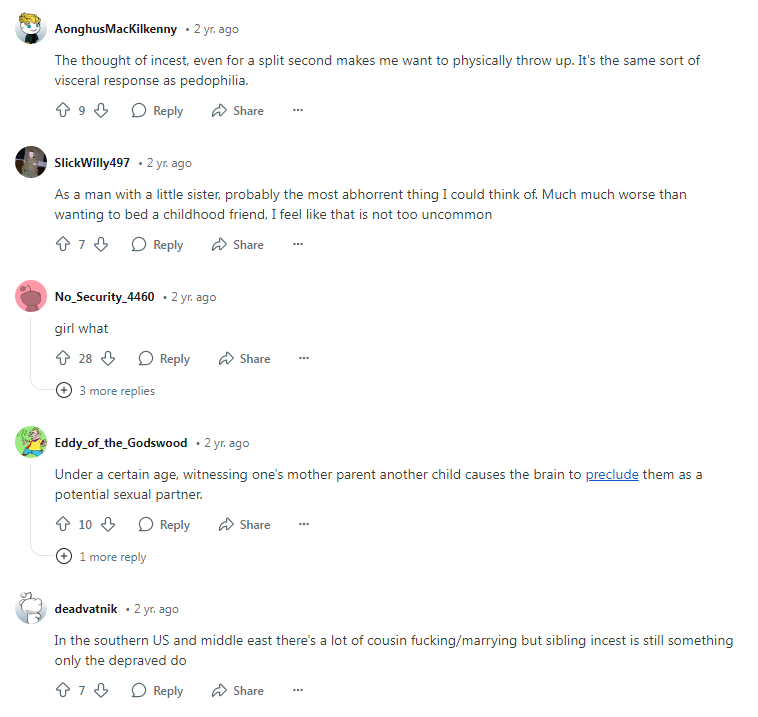Screen dimensions: 758x717
Task: Open more options on deadvatnik's comment
Action: tap(297, 691)
